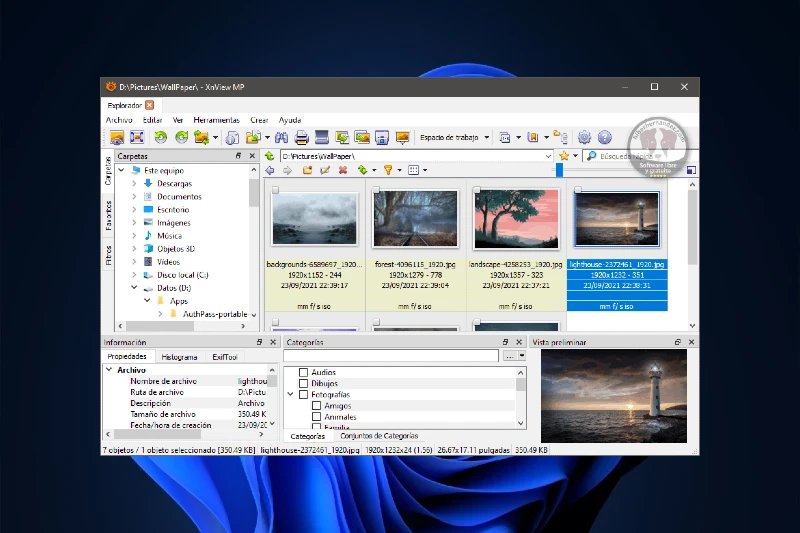Go to parent folder with green up arrow
The width and height of the screenshot is (800, 533).
click(x=269, y=156)
